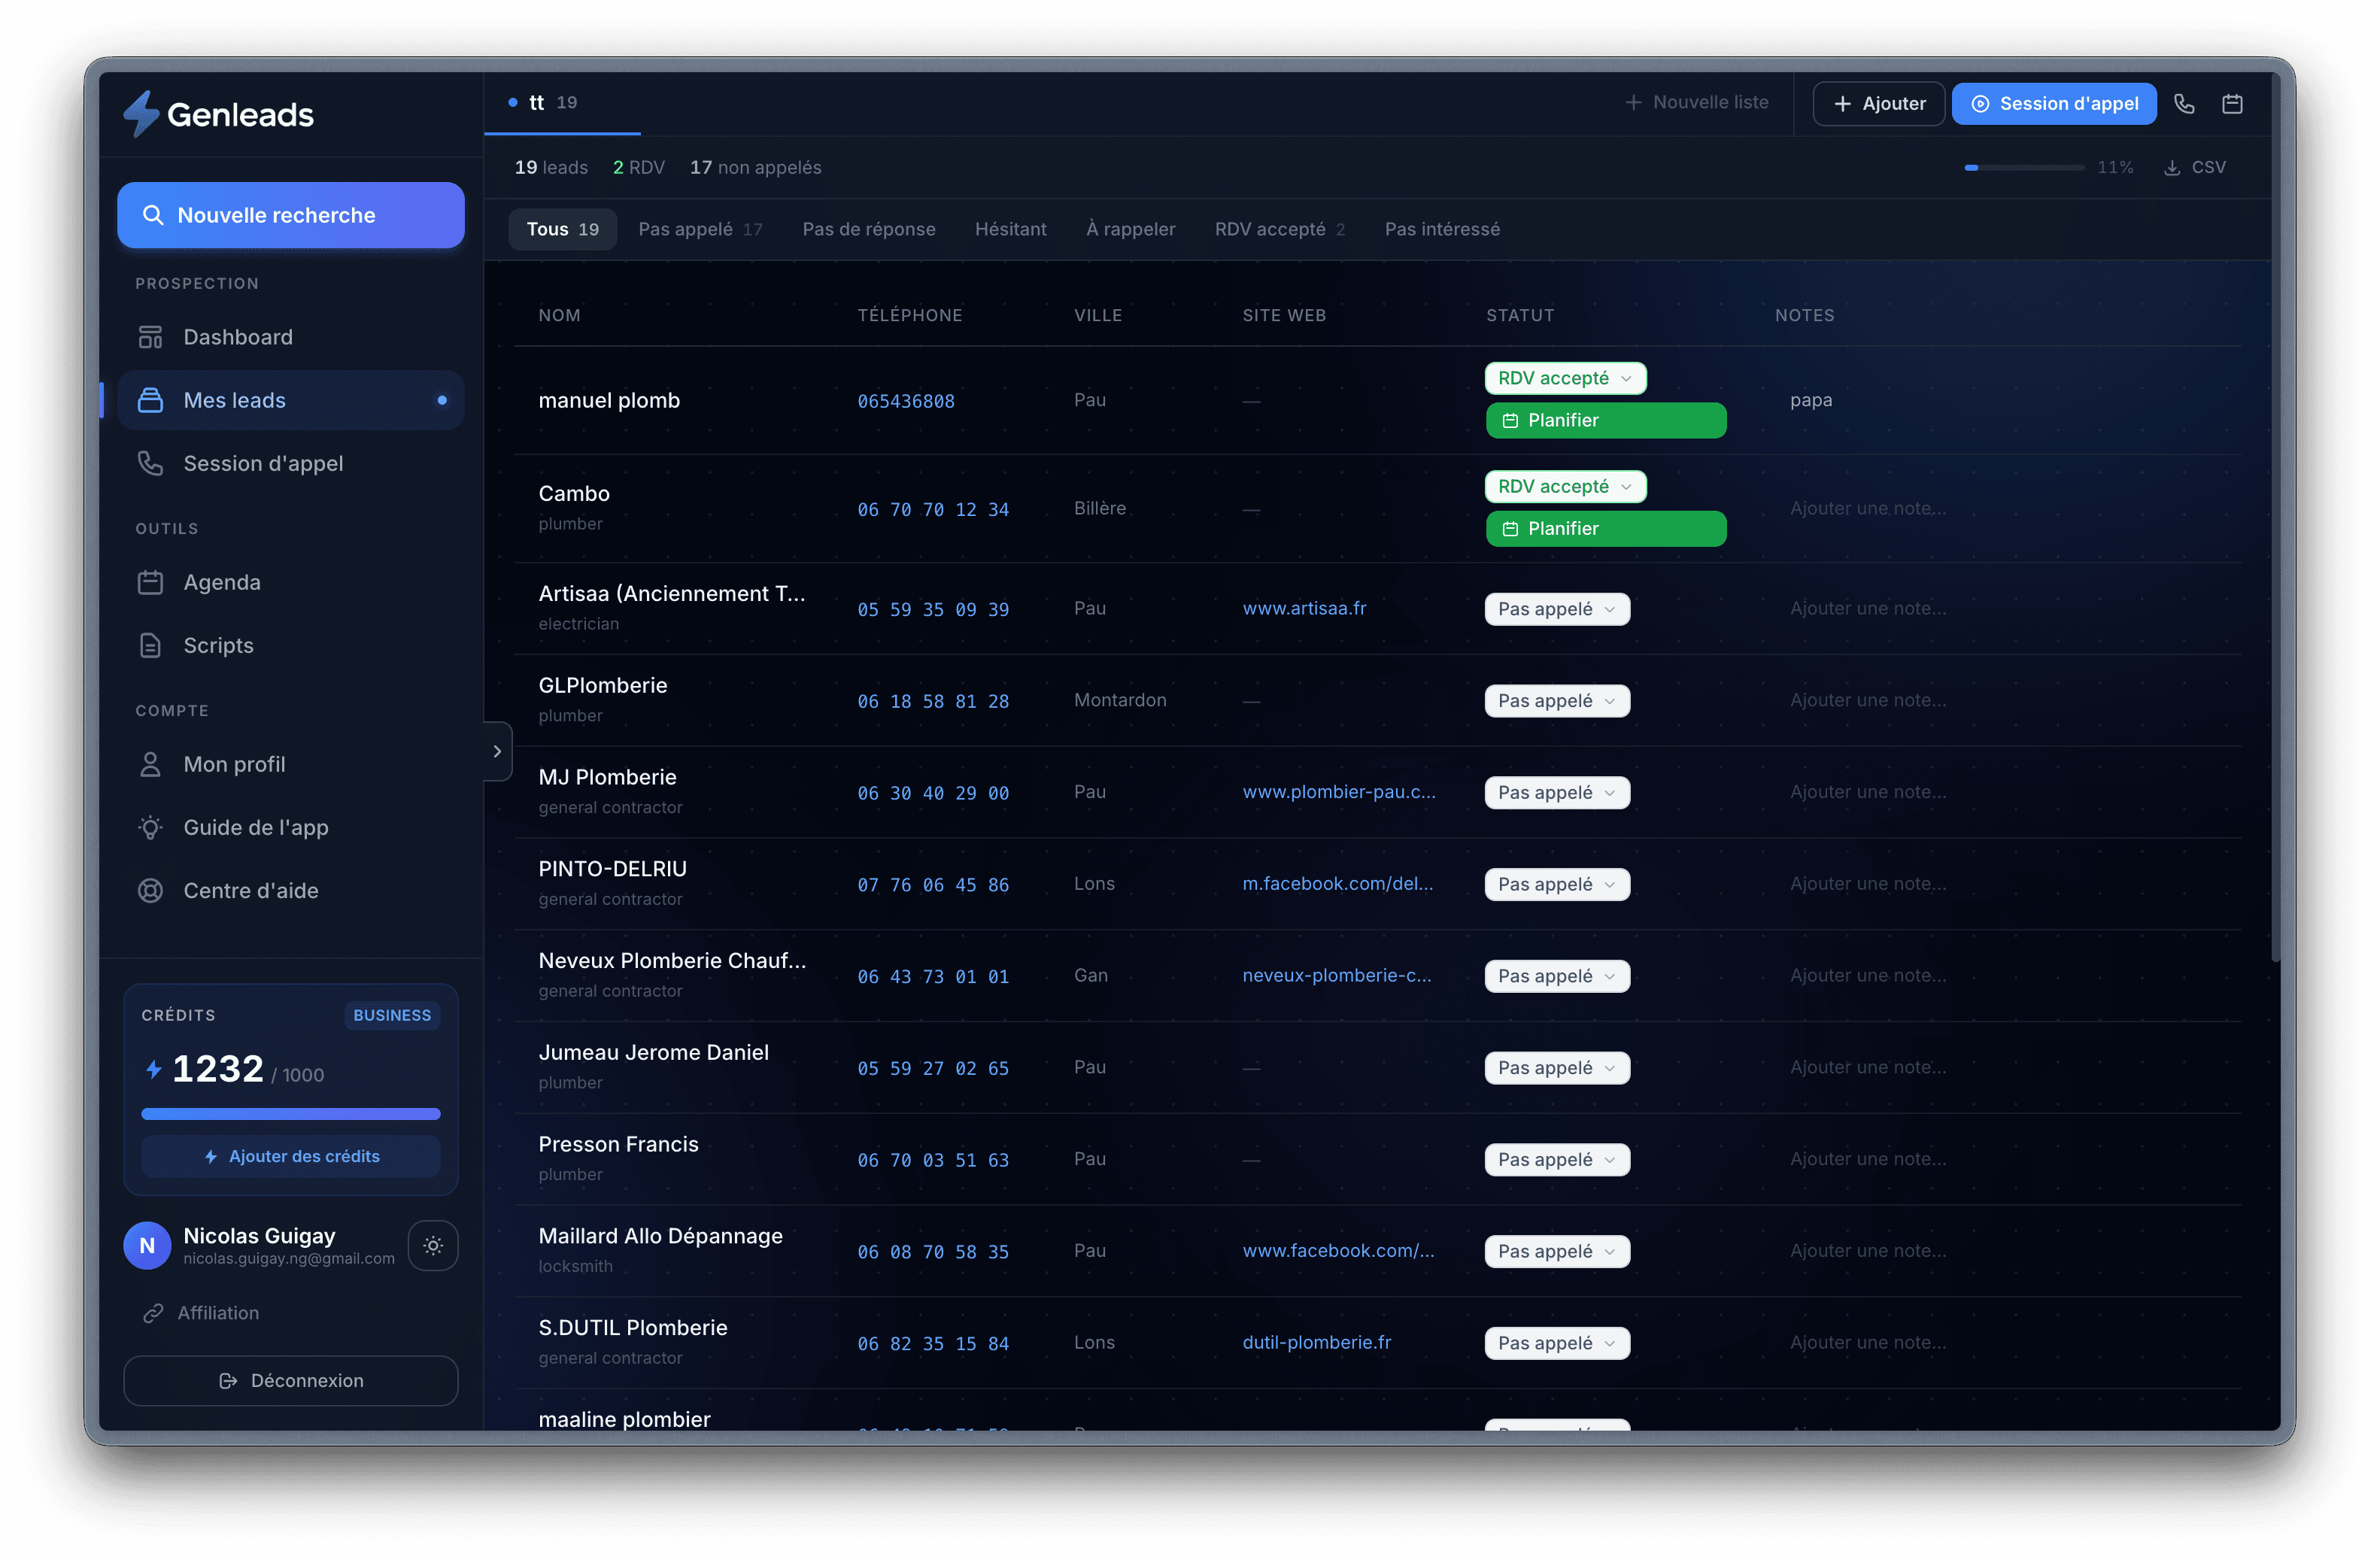Click the Genleads lightning logo
The height and width of the screenshot is (1557, 2380).
[141, 114]
